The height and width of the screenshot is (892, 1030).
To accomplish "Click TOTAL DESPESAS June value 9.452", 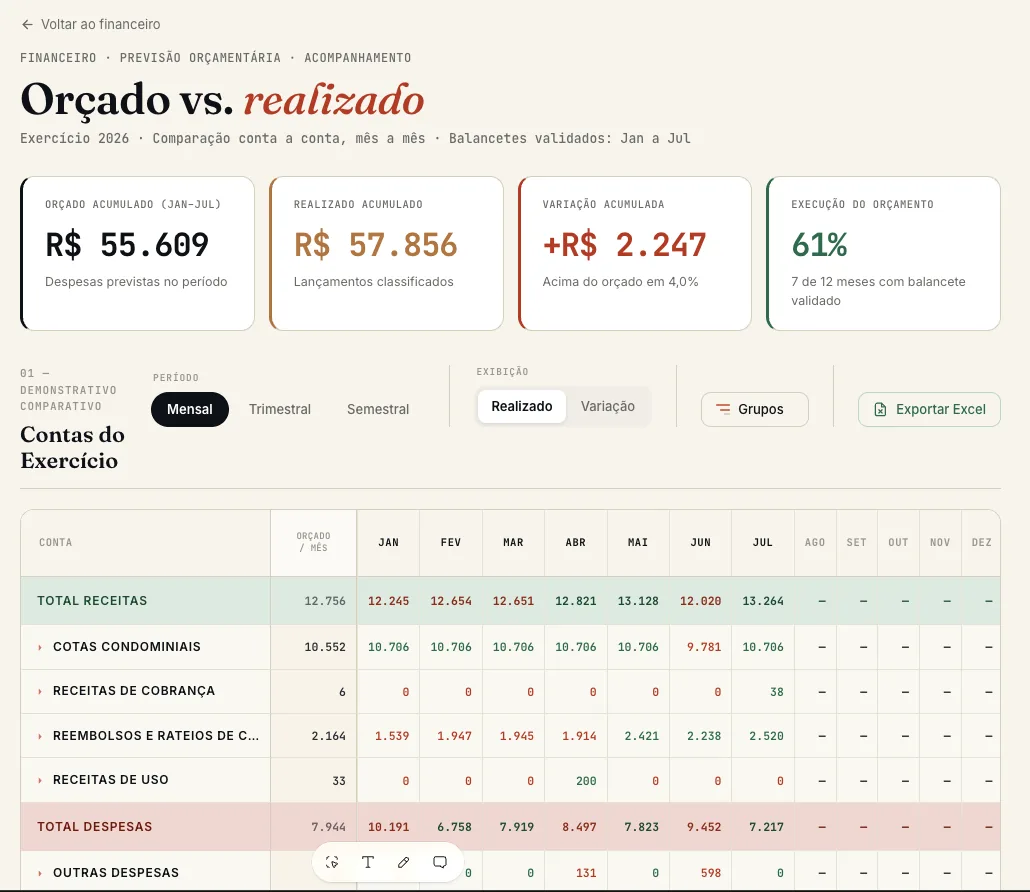I will [704, 827].
